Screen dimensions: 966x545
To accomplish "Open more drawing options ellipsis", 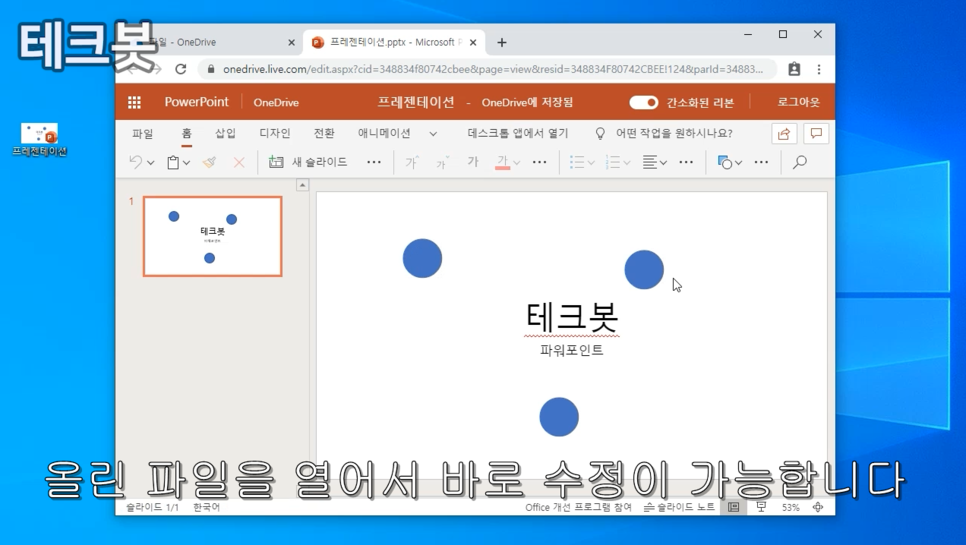I will [x=761, y=162].
